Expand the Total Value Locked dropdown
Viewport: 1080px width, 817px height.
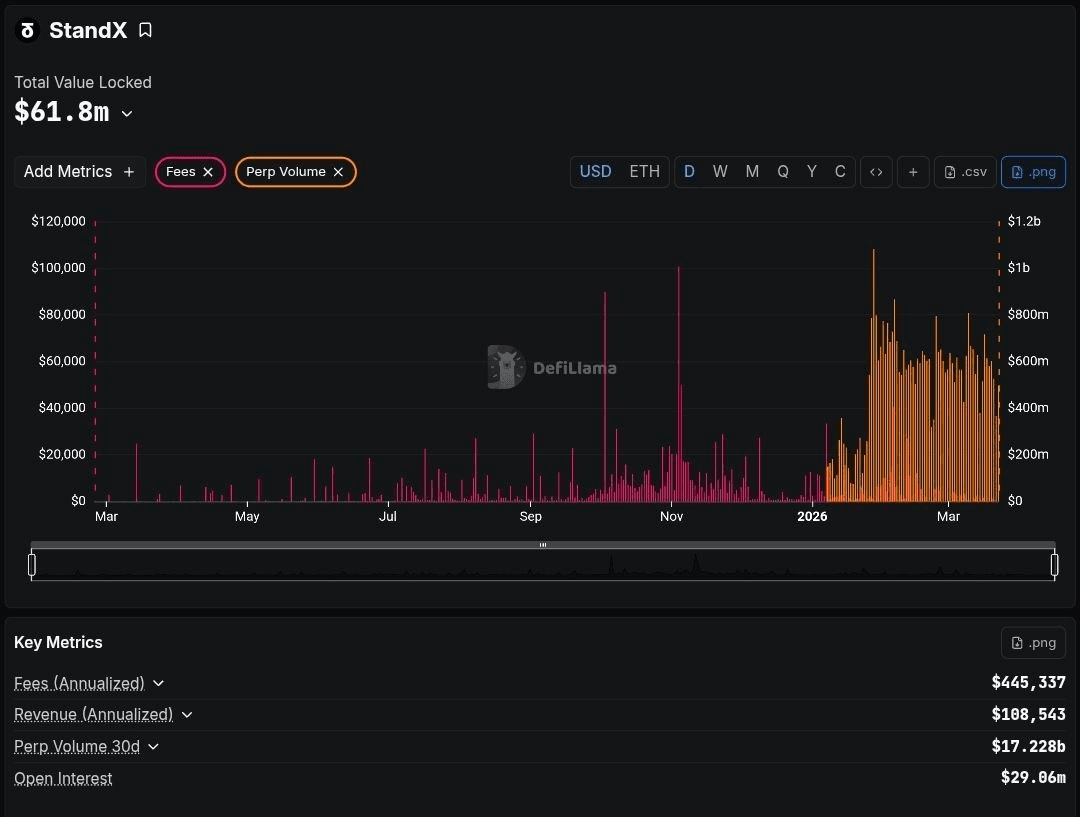click(127, 114)
